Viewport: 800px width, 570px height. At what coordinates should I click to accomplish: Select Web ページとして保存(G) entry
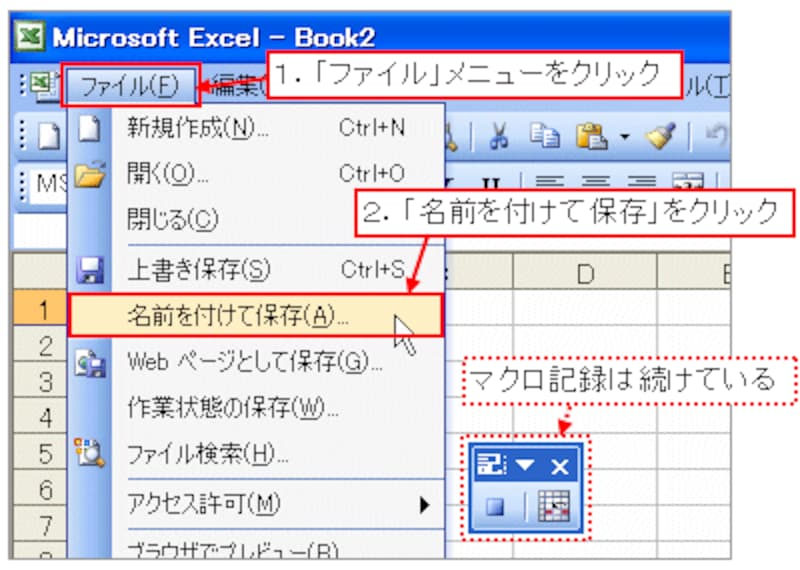pos(256,362)
